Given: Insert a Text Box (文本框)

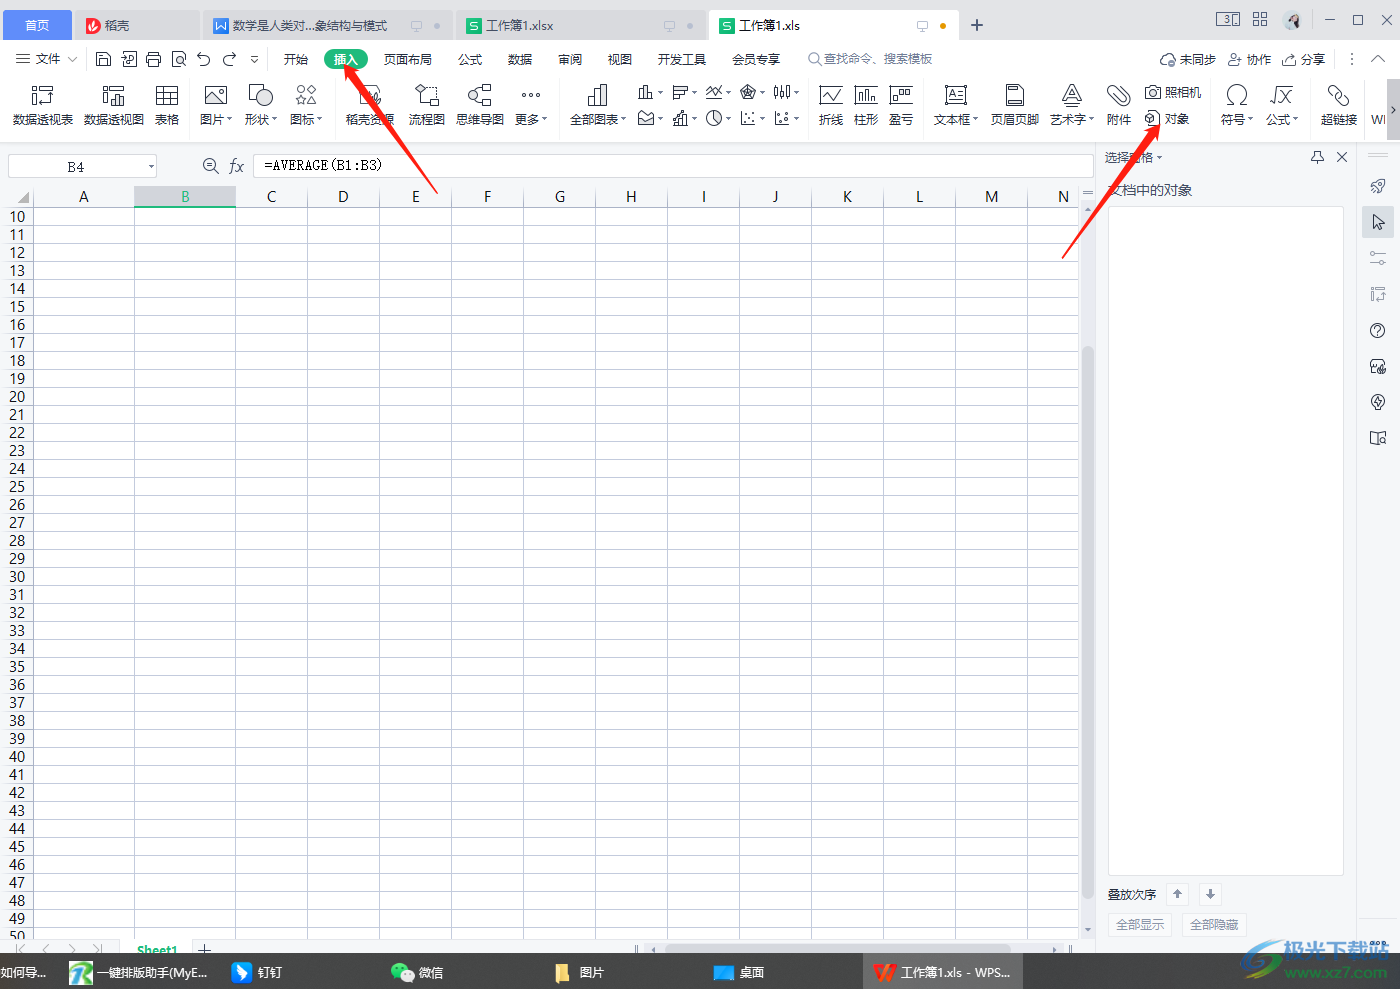Looking at the screenshot, I should [x=956, y=105].
